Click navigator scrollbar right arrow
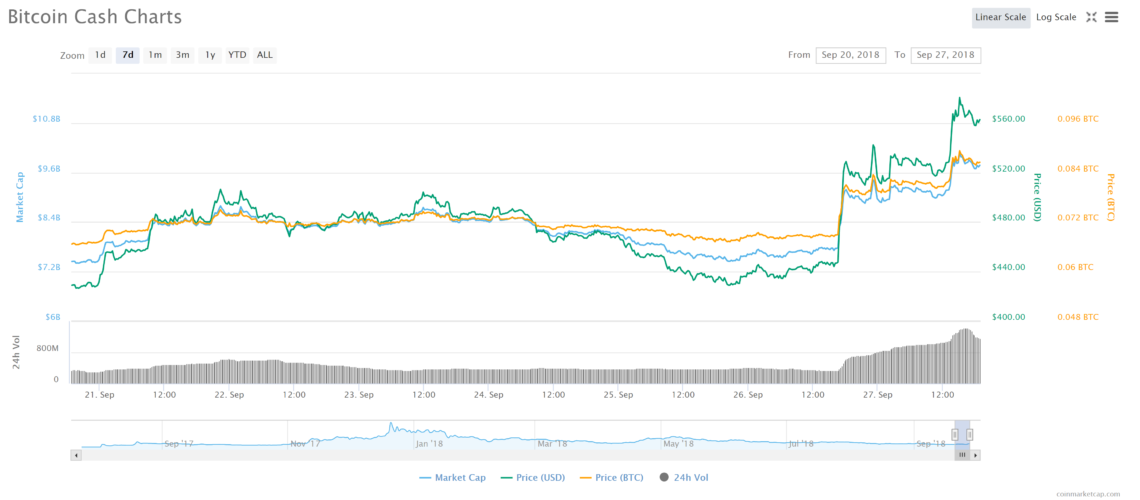 976,455
